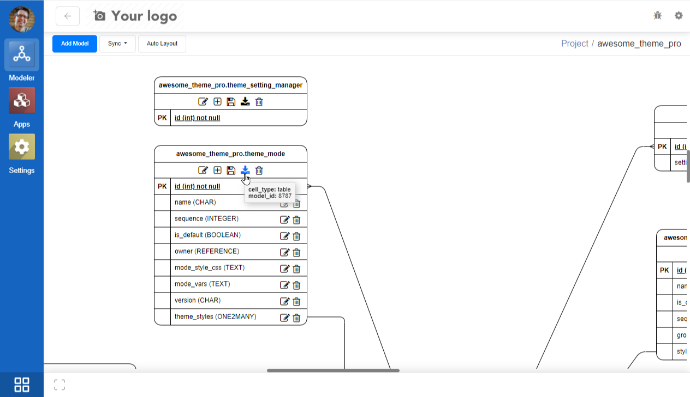Click the horizontal scrollbar at canvas bottom
Screen dimensions: 690x397
coord(333,371)
